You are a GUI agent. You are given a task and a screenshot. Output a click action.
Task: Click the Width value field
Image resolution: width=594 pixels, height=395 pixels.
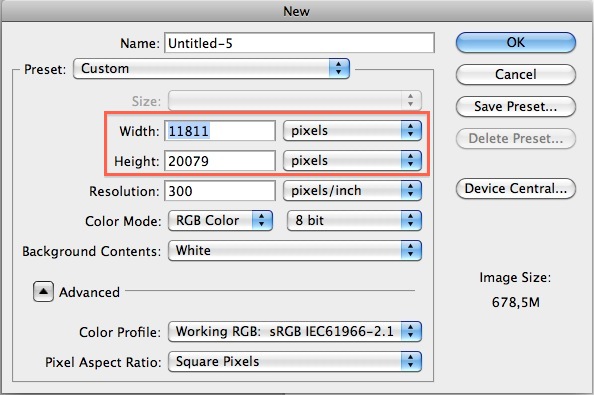[220, 131]
